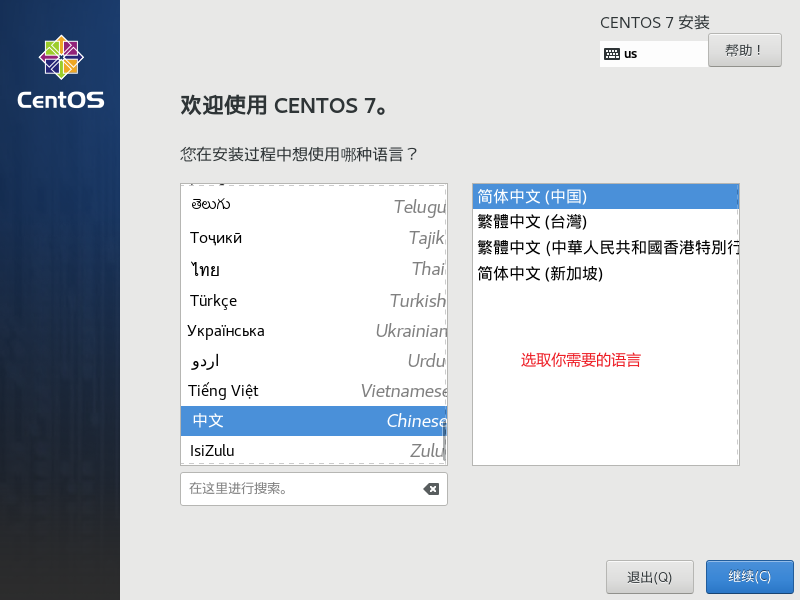Select Türkçe Turkish language row

(x=314, y=301)
